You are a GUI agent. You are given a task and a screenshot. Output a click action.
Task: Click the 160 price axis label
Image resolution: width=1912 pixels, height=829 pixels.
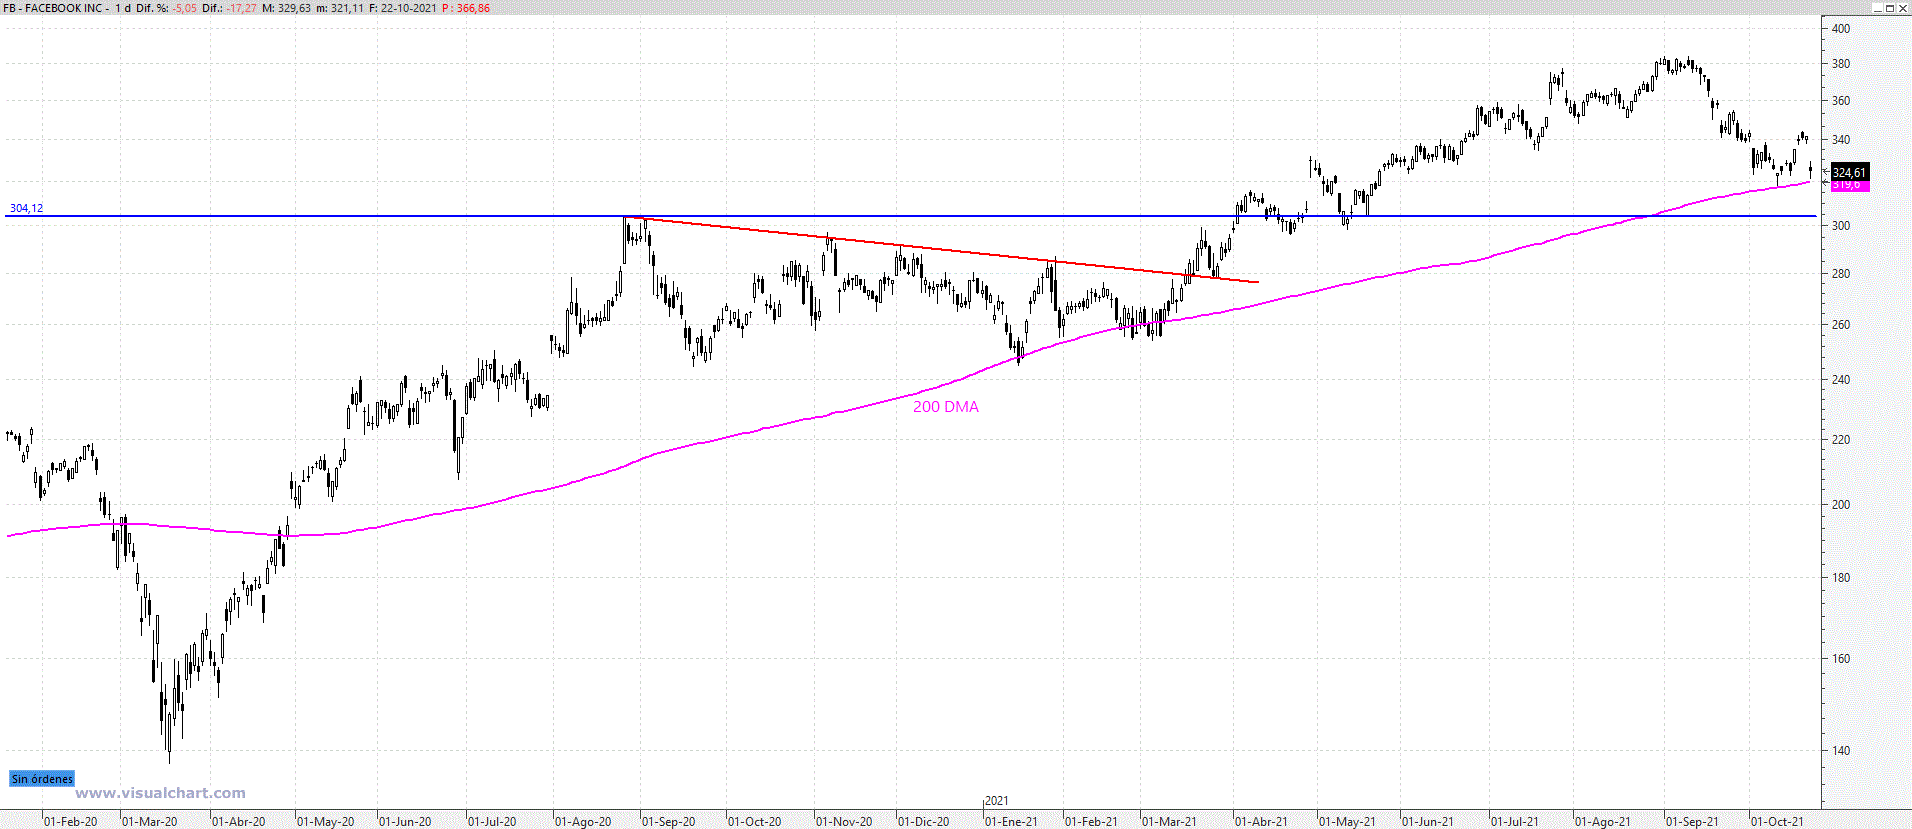pyautogui.click(x=1841, y=659)
